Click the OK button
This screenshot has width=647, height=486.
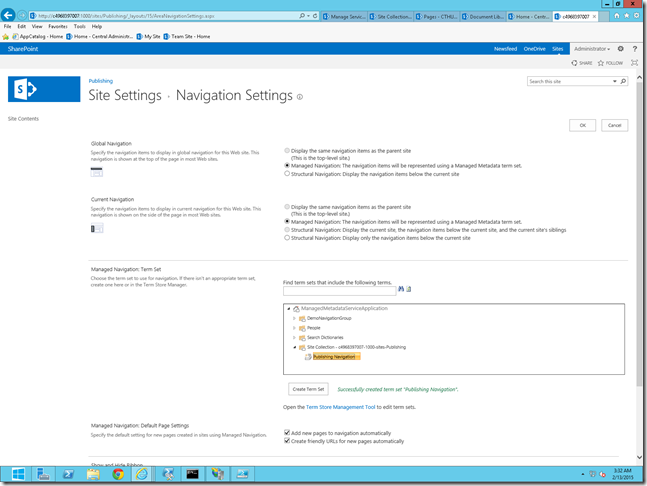pyautogui.click(x=582, y=125)
